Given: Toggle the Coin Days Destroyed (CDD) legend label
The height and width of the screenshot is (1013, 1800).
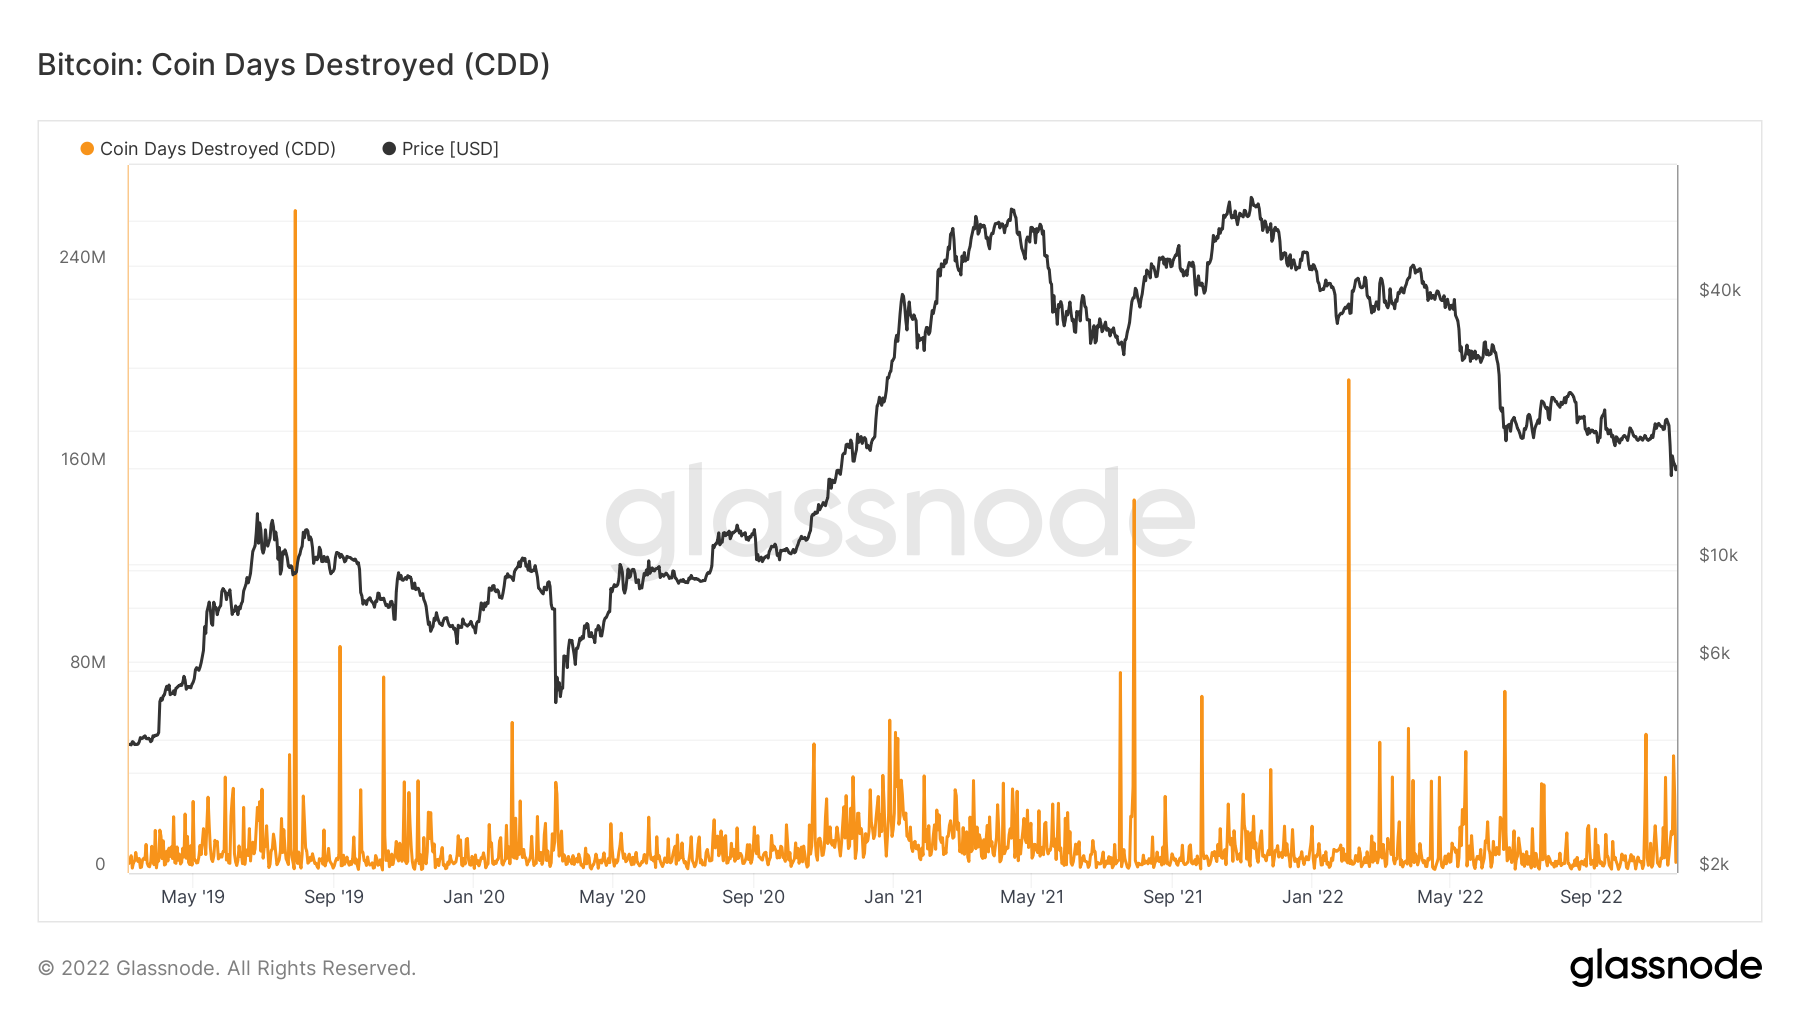Looking at the screenshot, I should (x=217, y=149).
